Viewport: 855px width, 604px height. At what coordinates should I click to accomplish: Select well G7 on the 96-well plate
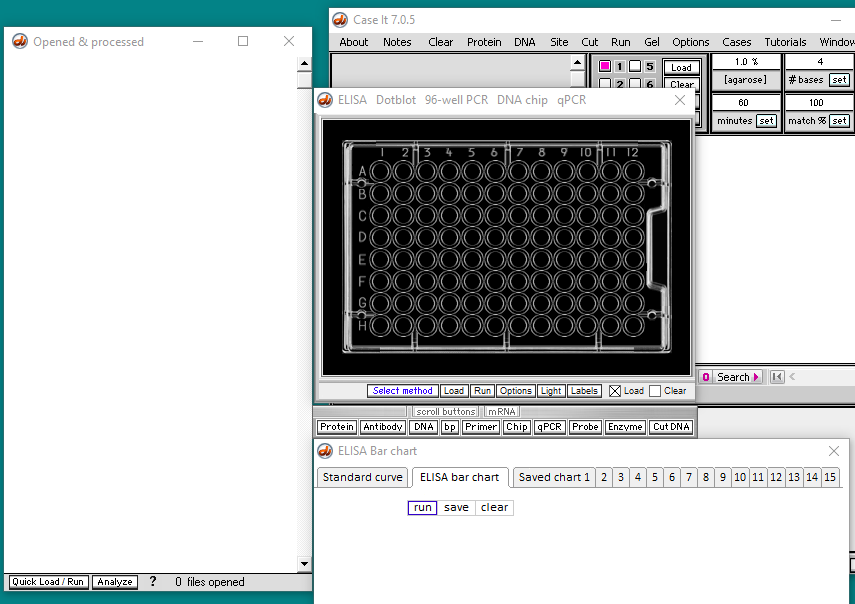tap(519, 303)
